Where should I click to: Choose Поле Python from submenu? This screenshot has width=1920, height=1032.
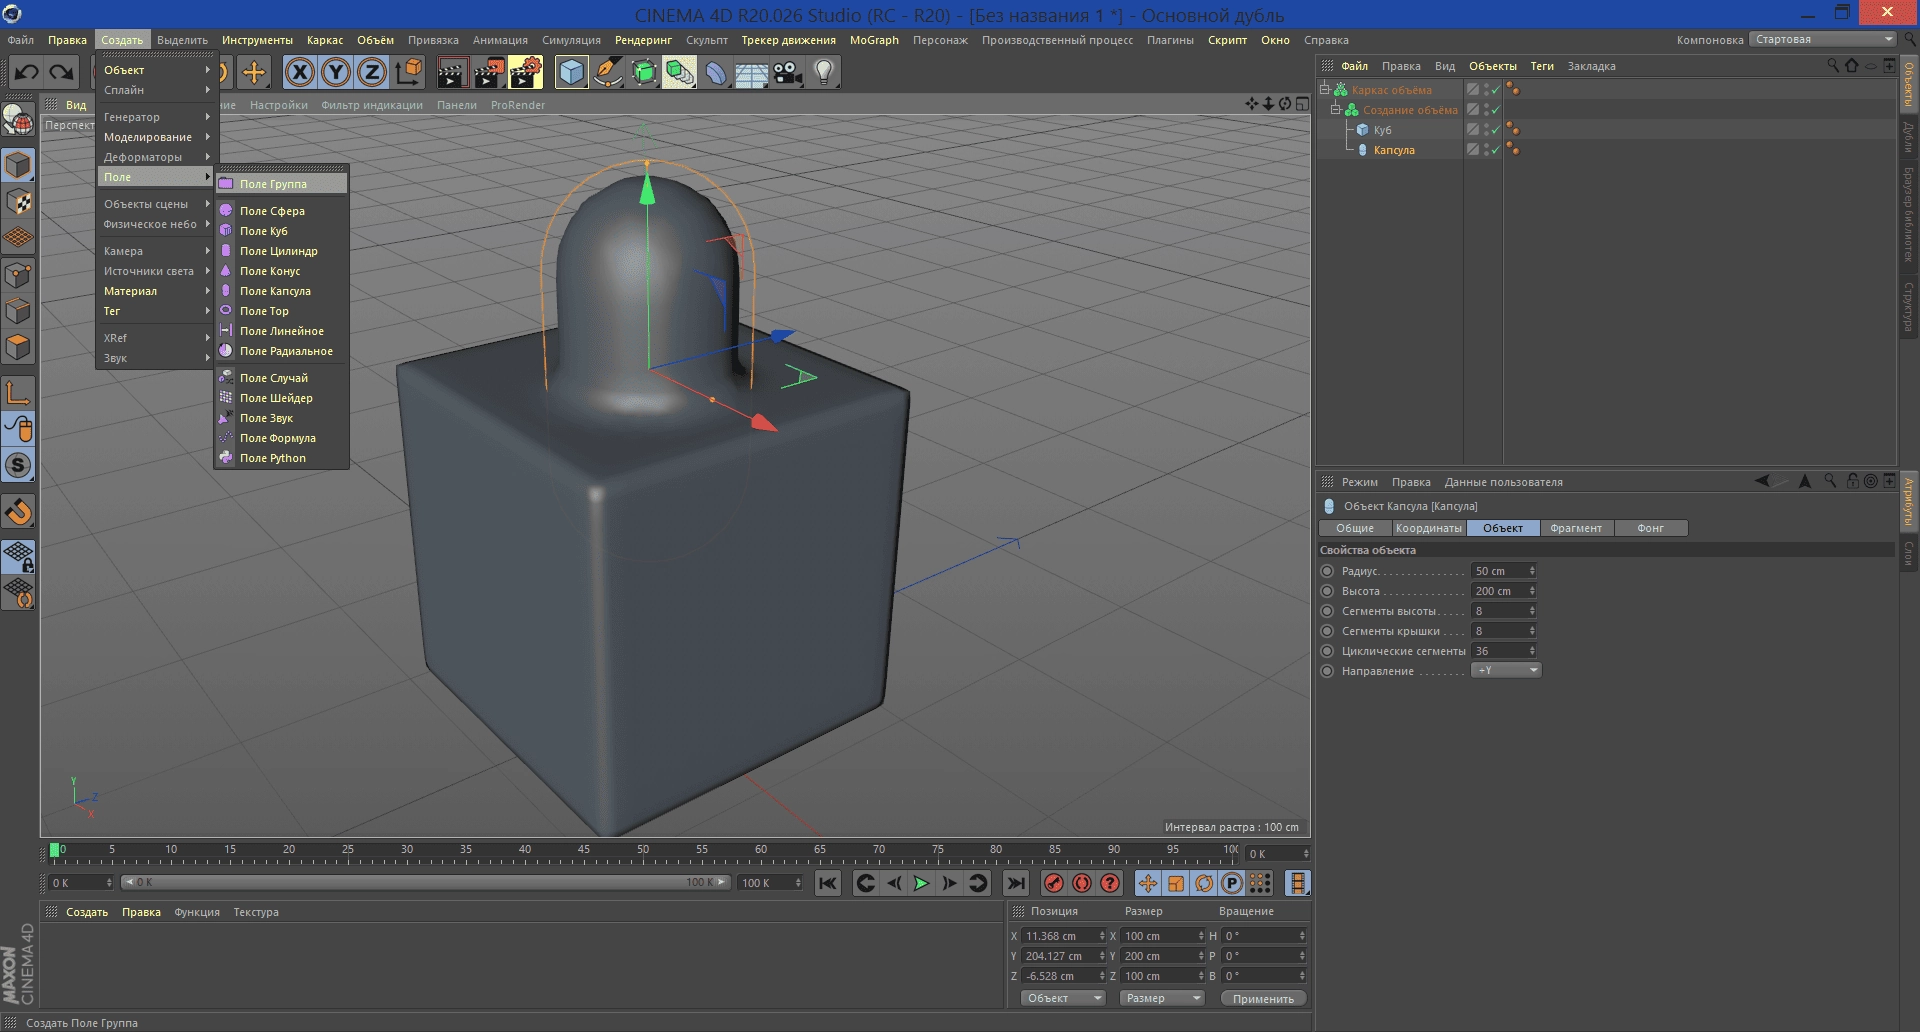coord(281,458)
